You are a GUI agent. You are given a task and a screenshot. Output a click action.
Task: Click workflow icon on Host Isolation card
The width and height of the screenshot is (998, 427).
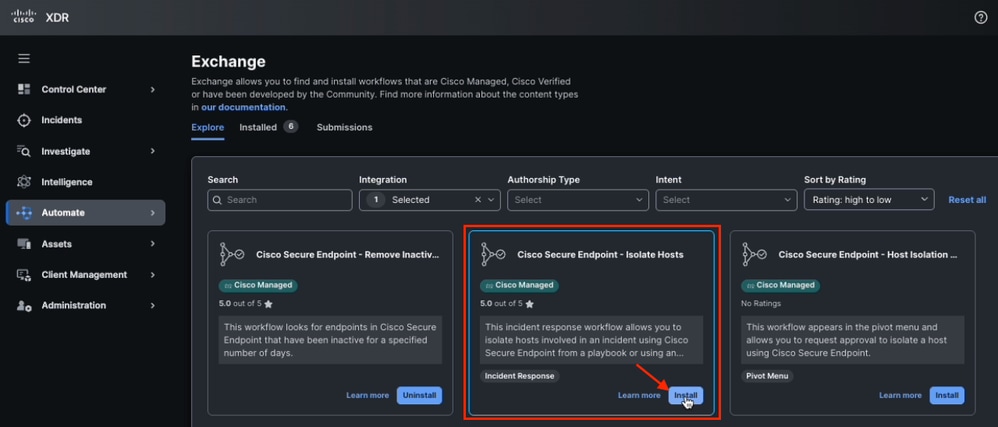754,254
